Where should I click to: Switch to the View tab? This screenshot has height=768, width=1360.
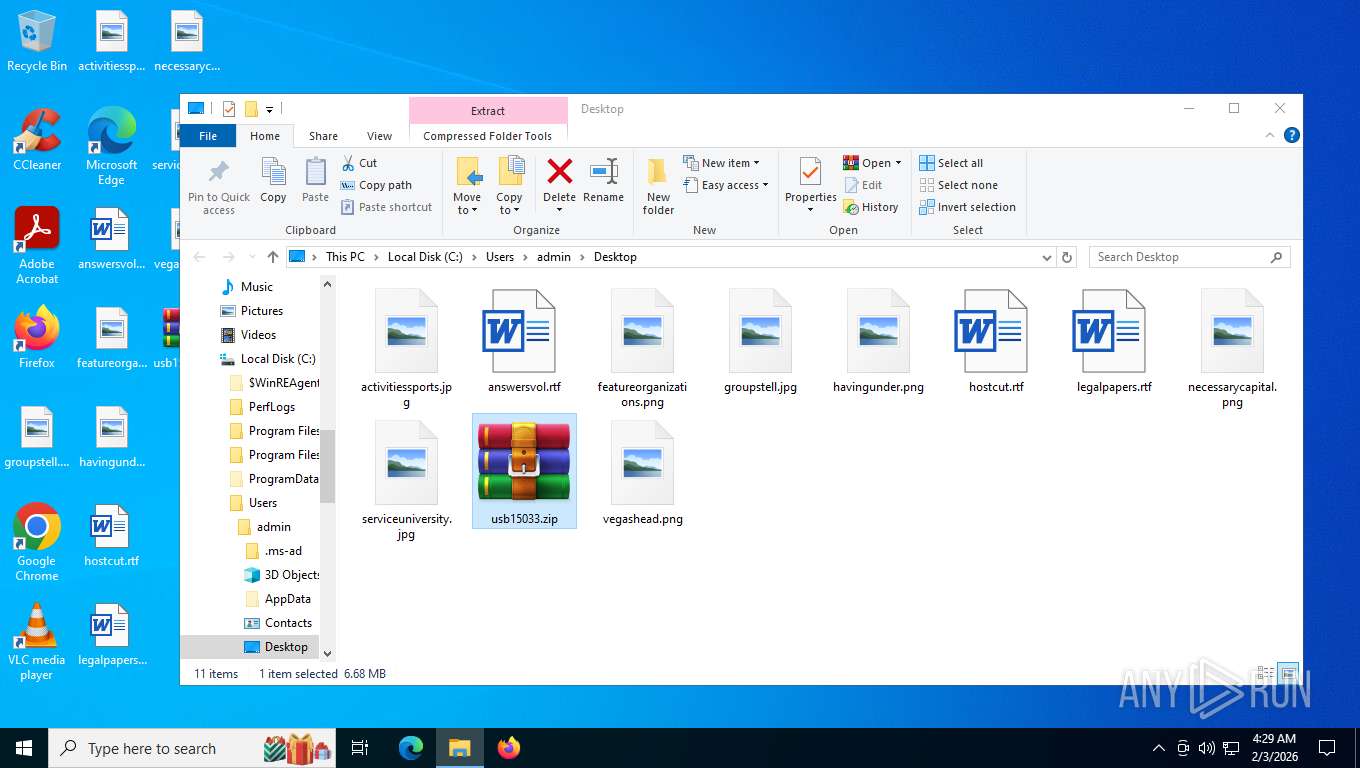click(x=379, y=136)
